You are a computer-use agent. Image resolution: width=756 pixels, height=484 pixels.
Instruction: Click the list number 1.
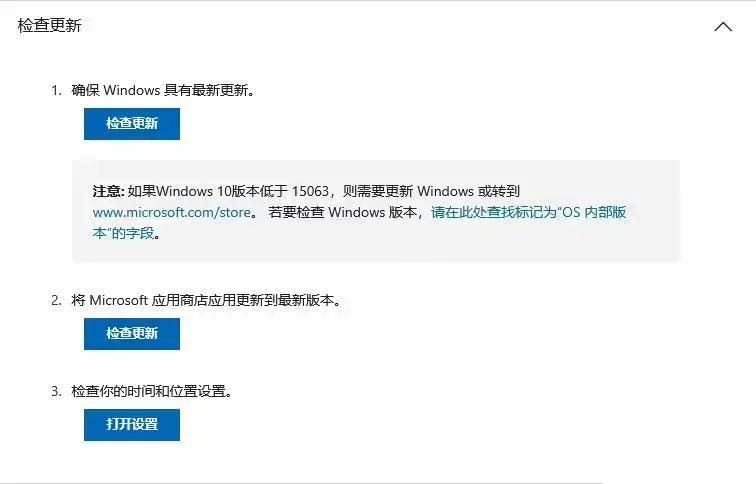[x=56, y=90]
